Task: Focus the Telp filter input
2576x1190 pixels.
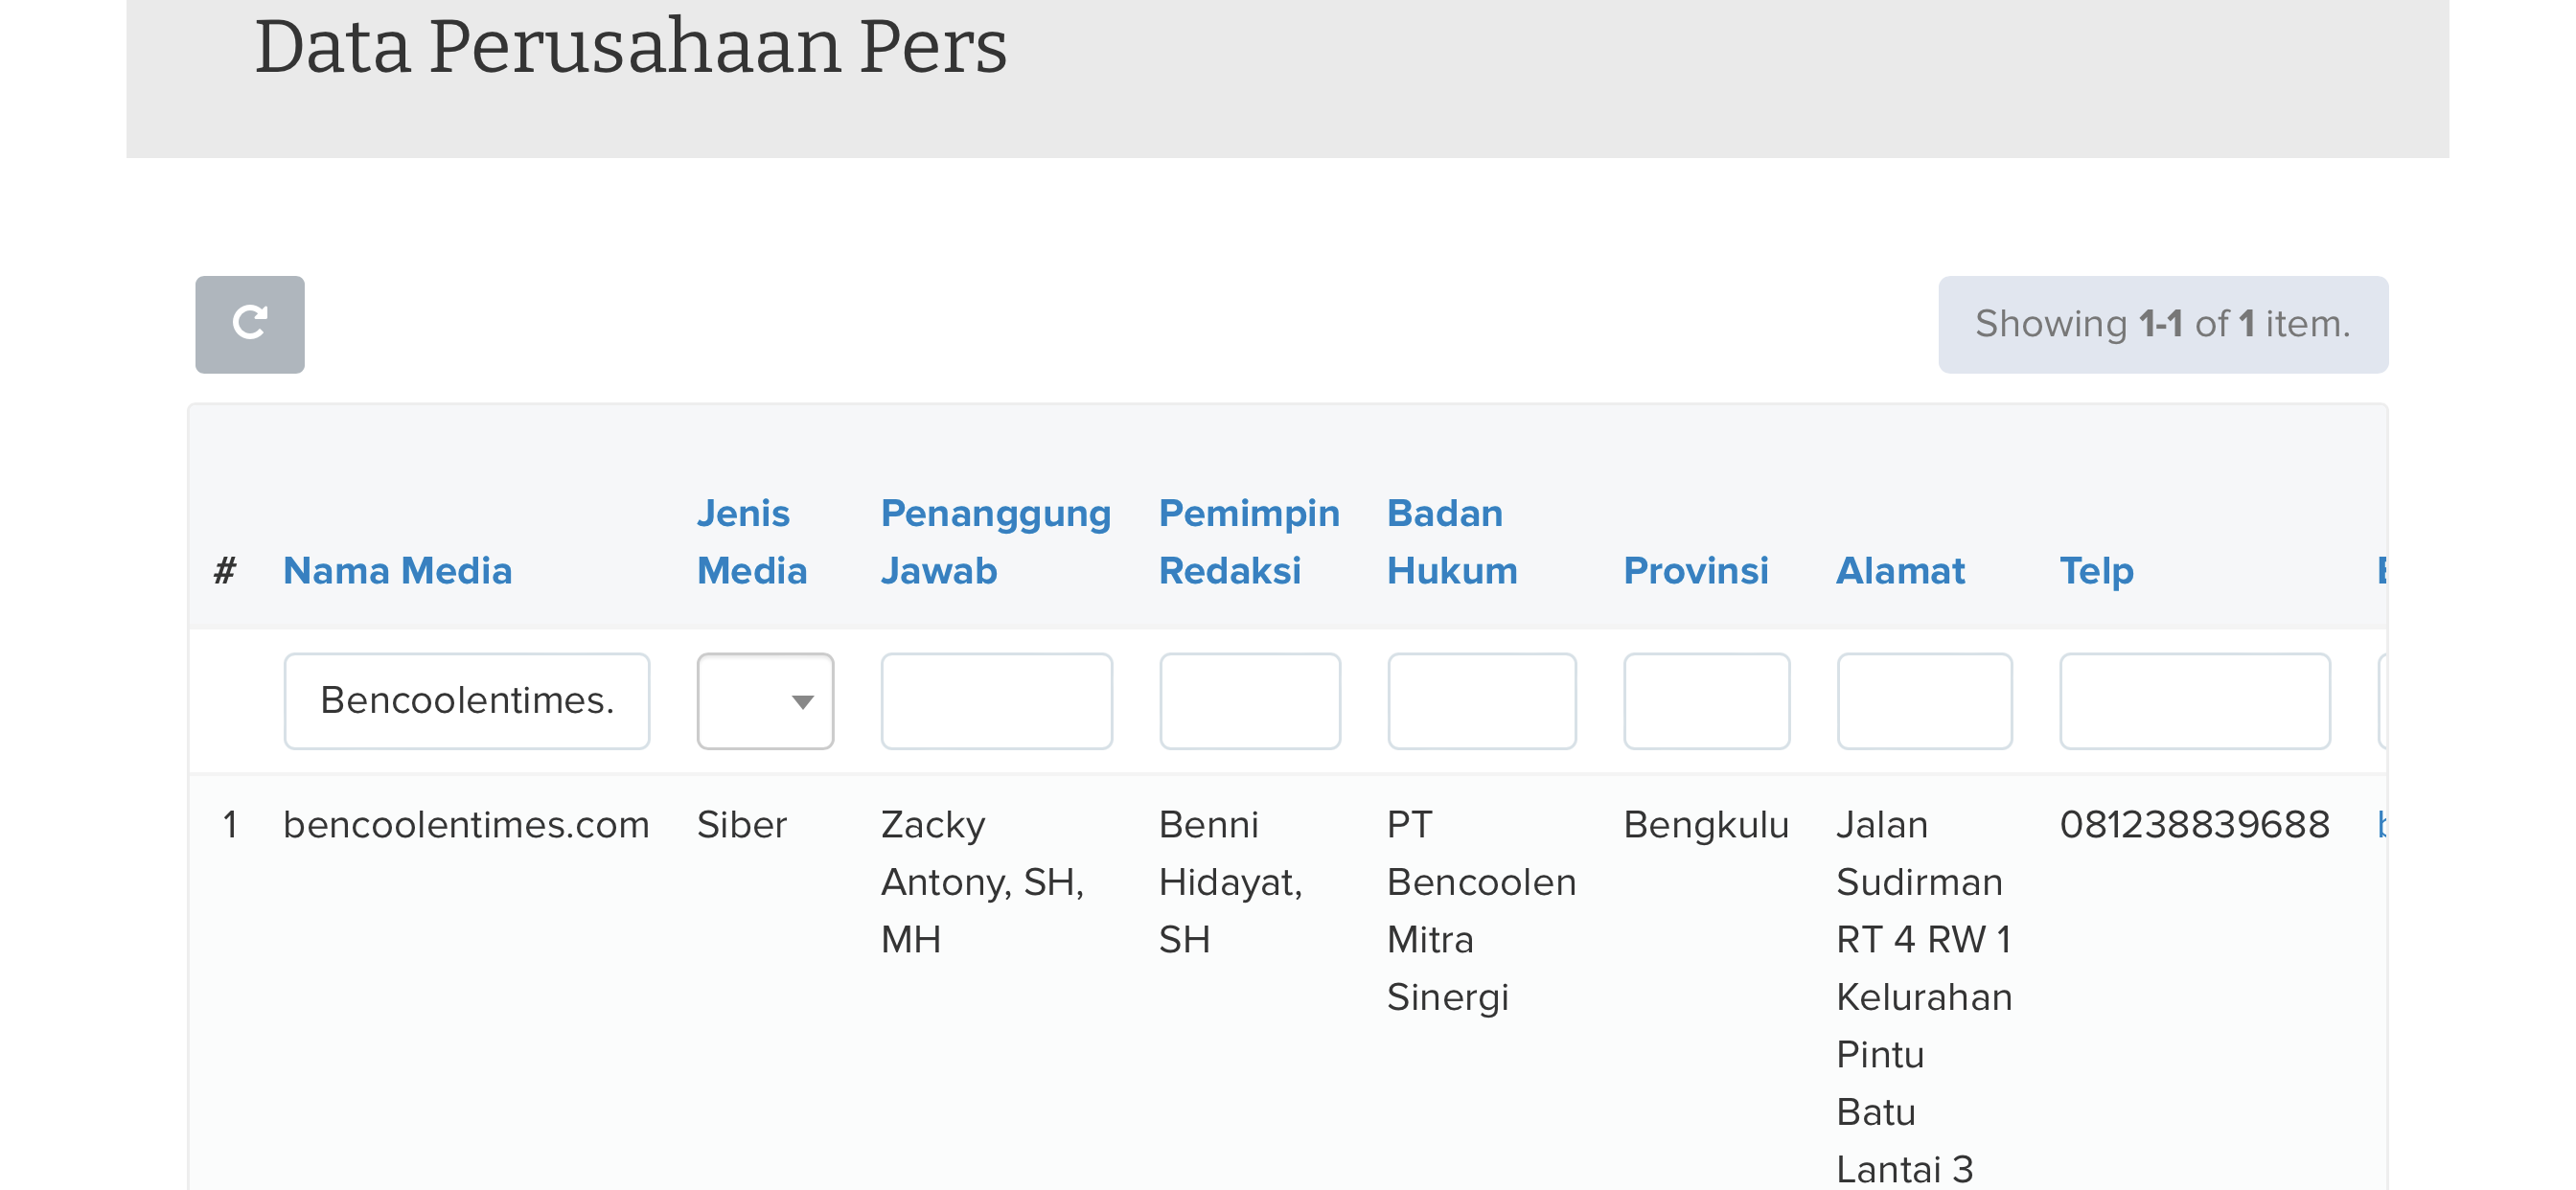Action: click(x=2194, y=701)
